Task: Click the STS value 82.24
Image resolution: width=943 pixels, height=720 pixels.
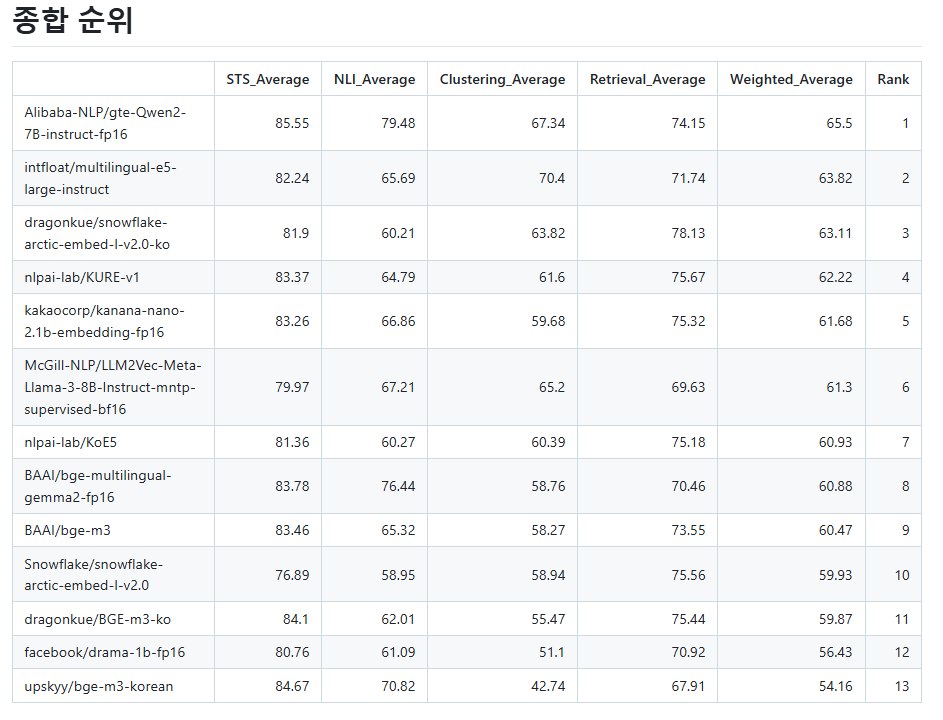Action: tap(292, 178)
